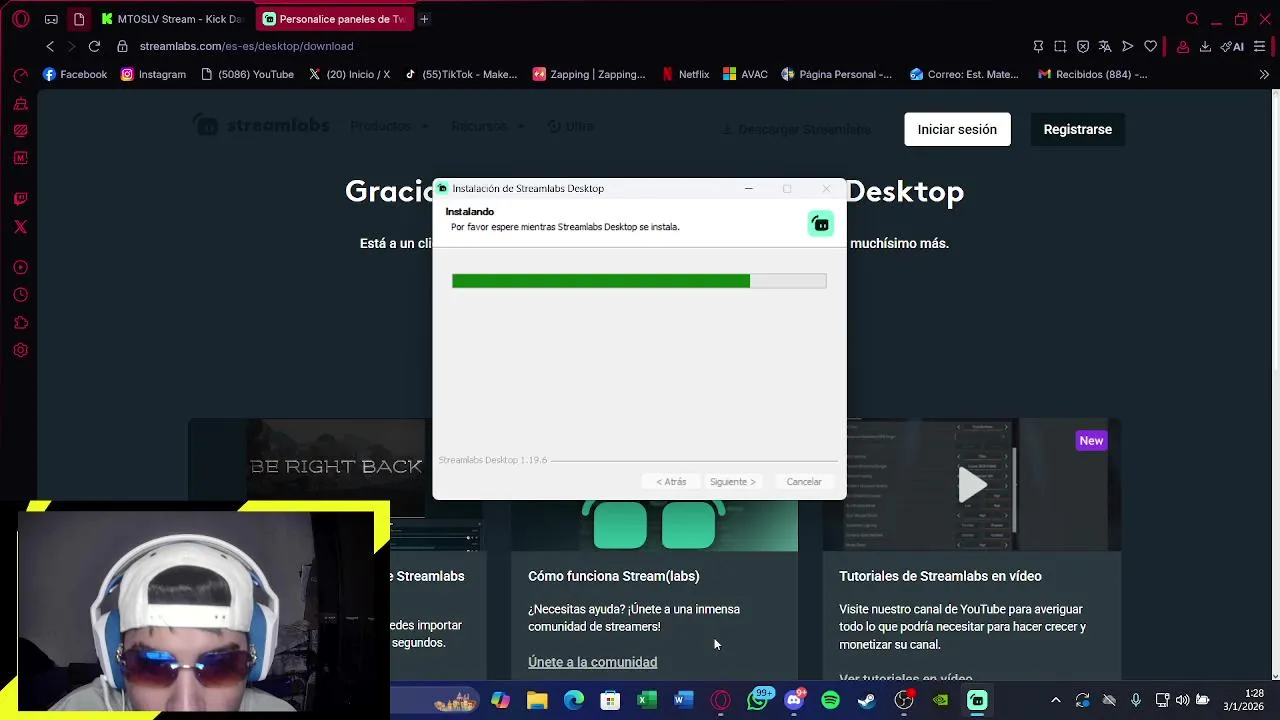This screenshot has height=720, width=1280.
Task: Take a snapshot with the capture icon
Action: pos(1060,46)
